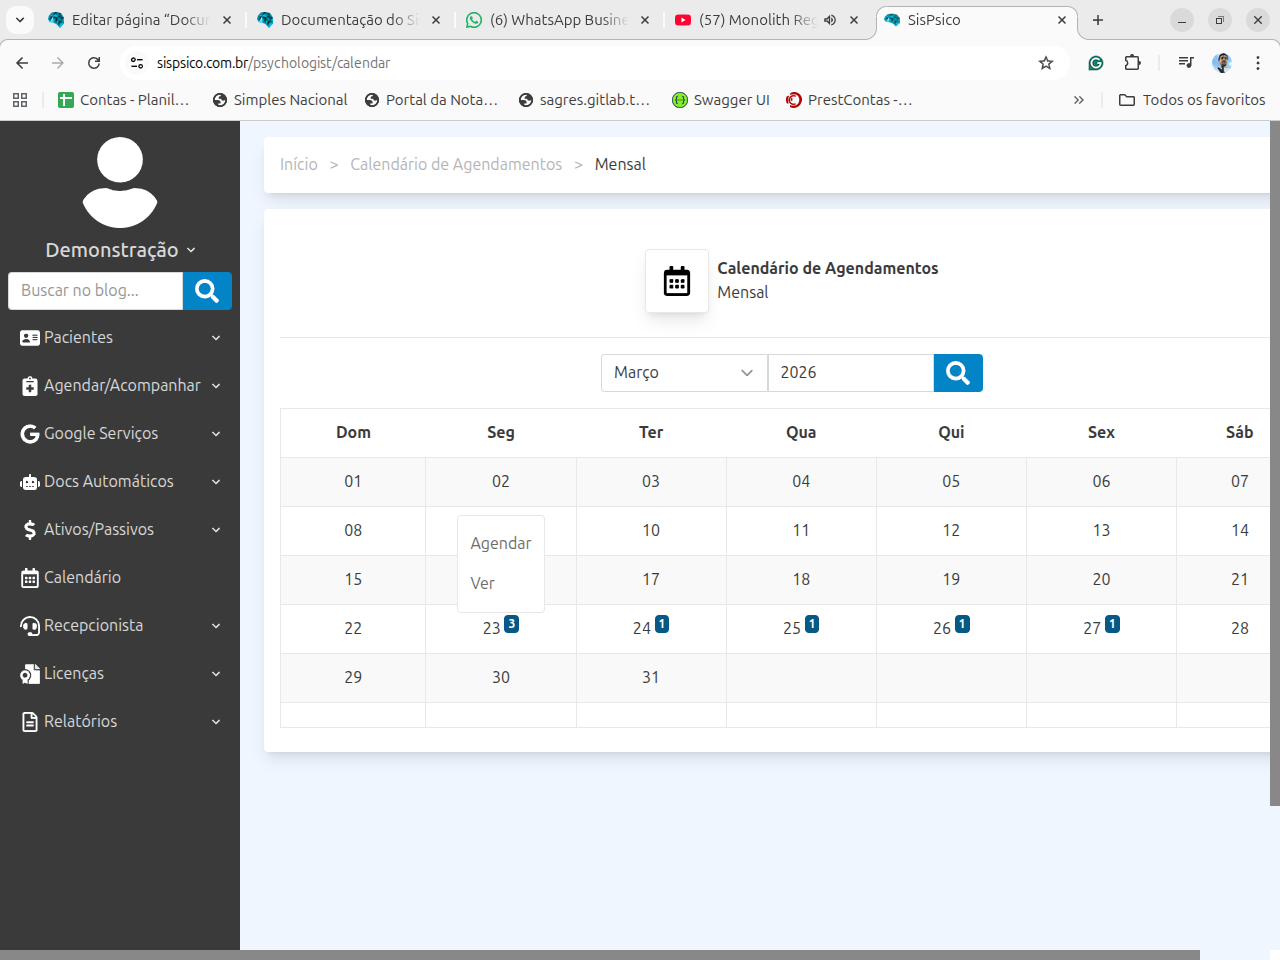
Task: Bookmark page with the star icon
Action: pyautogui.click(x=1046, y=63)
